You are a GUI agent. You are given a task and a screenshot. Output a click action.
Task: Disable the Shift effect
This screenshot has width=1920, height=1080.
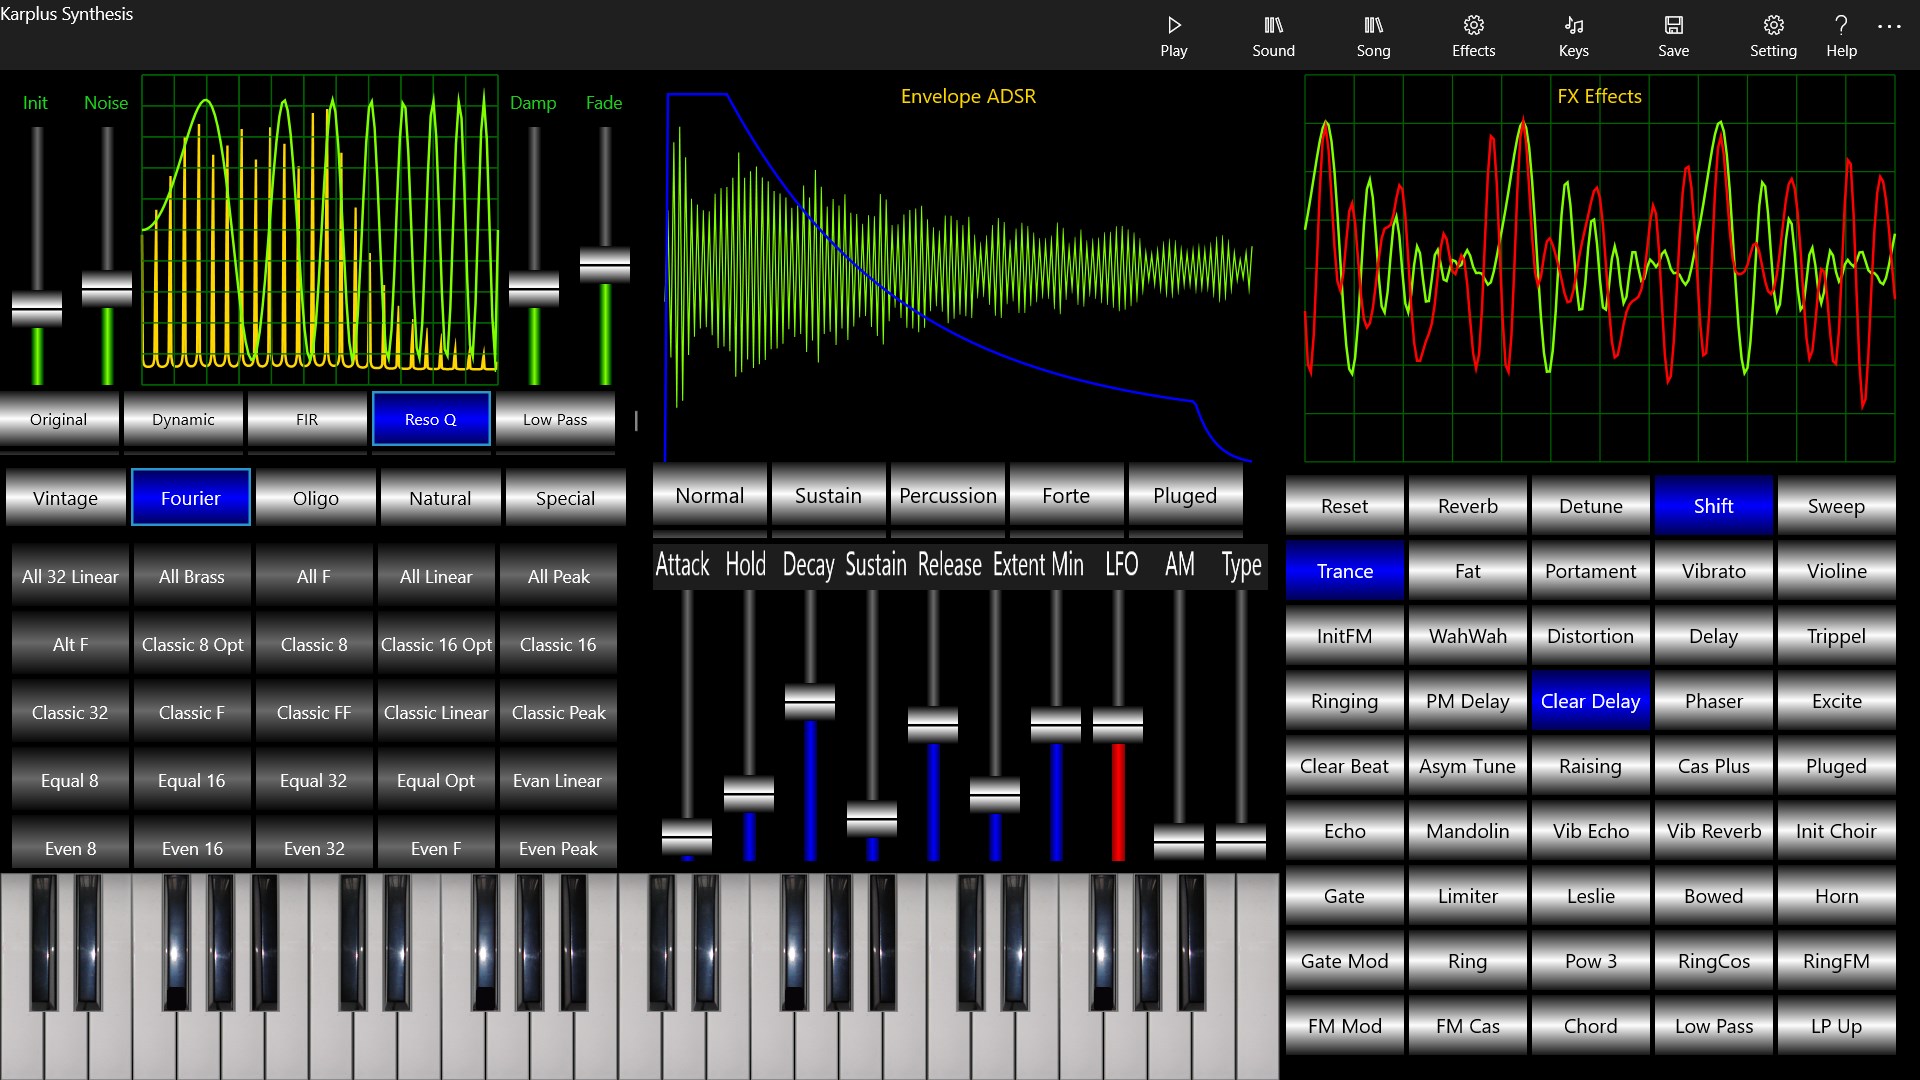click(1712, 505)
